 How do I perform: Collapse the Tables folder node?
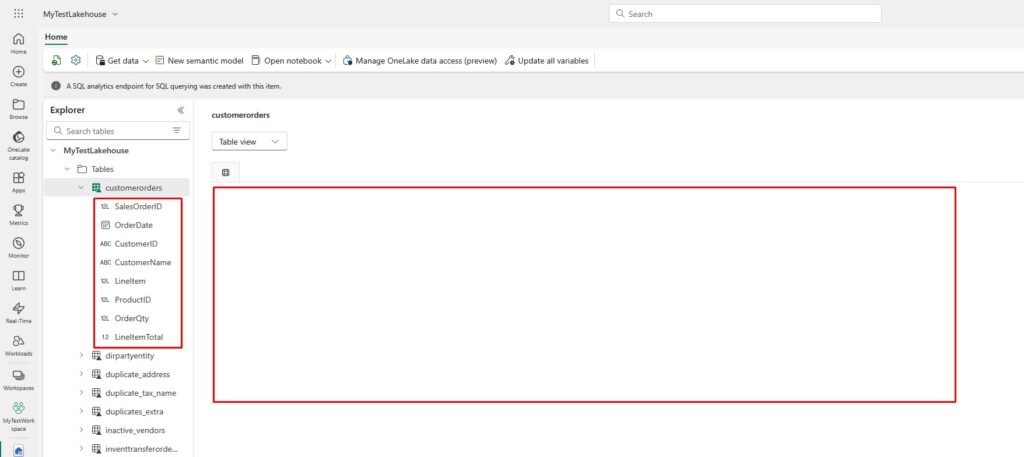coord(67,169)
